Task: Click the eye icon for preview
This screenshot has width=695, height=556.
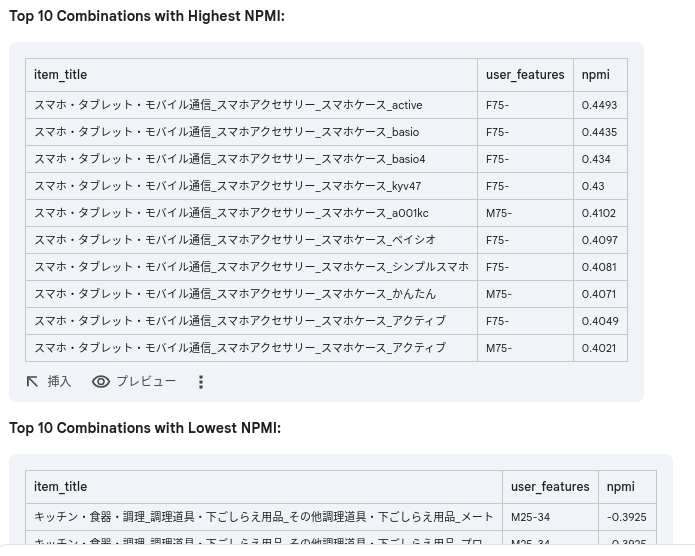Action: click(101, 382)
